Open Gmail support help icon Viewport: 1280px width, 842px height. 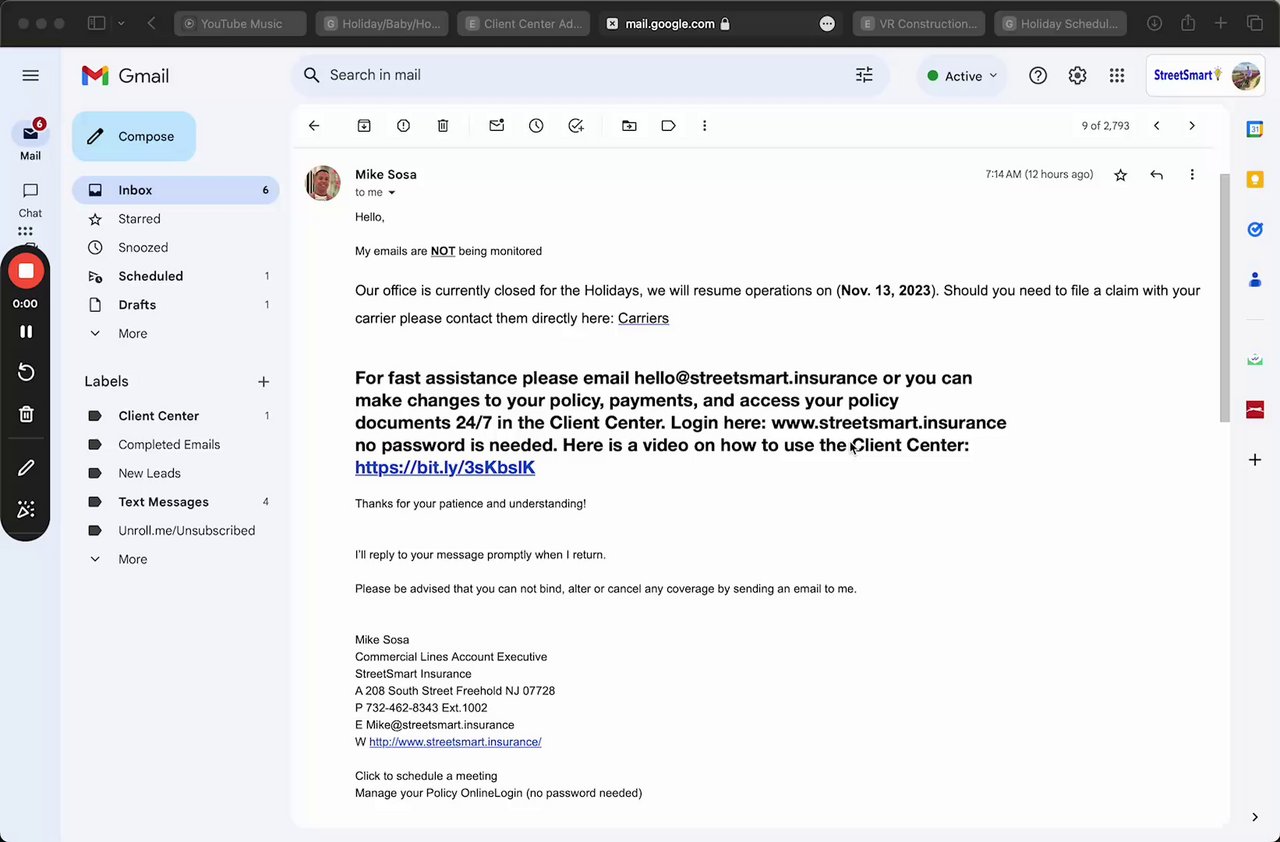coord(1038,75)
